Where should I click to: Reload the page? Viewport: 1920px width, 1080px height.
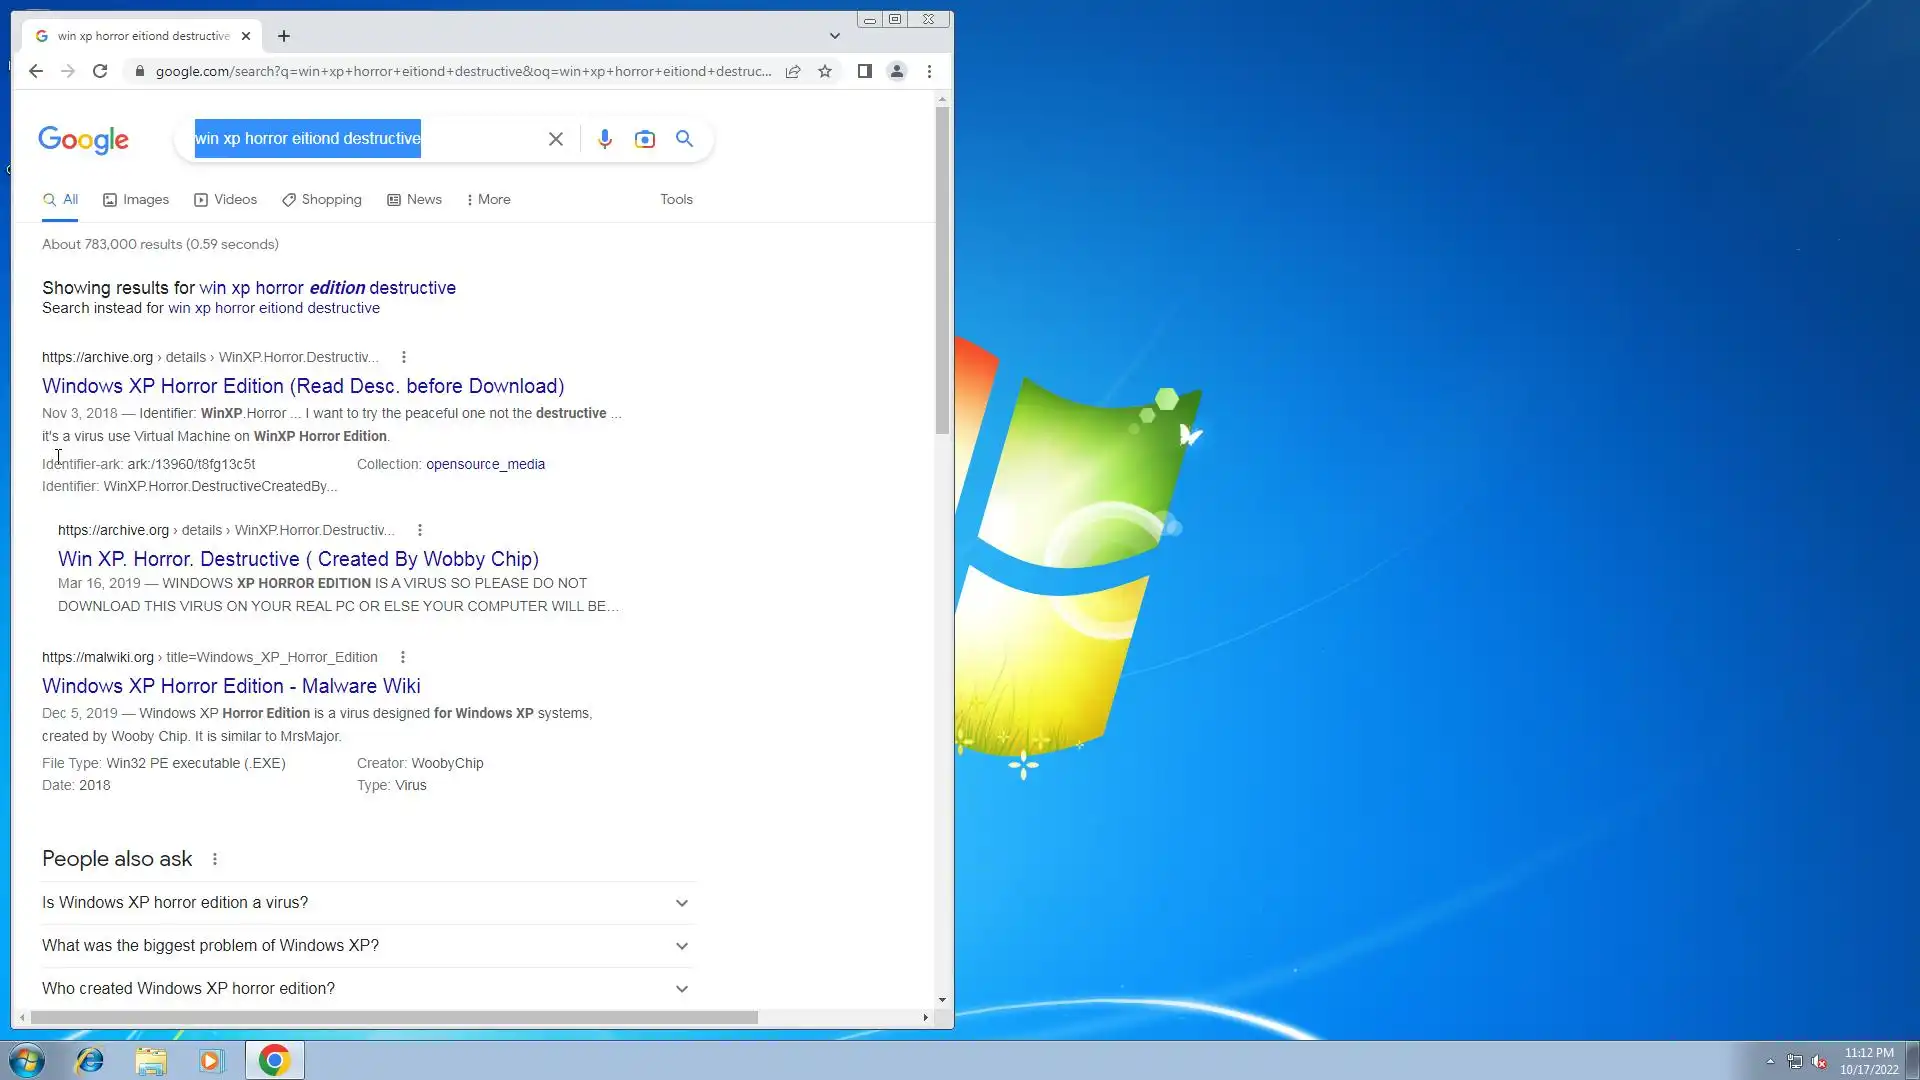point(100,71)
